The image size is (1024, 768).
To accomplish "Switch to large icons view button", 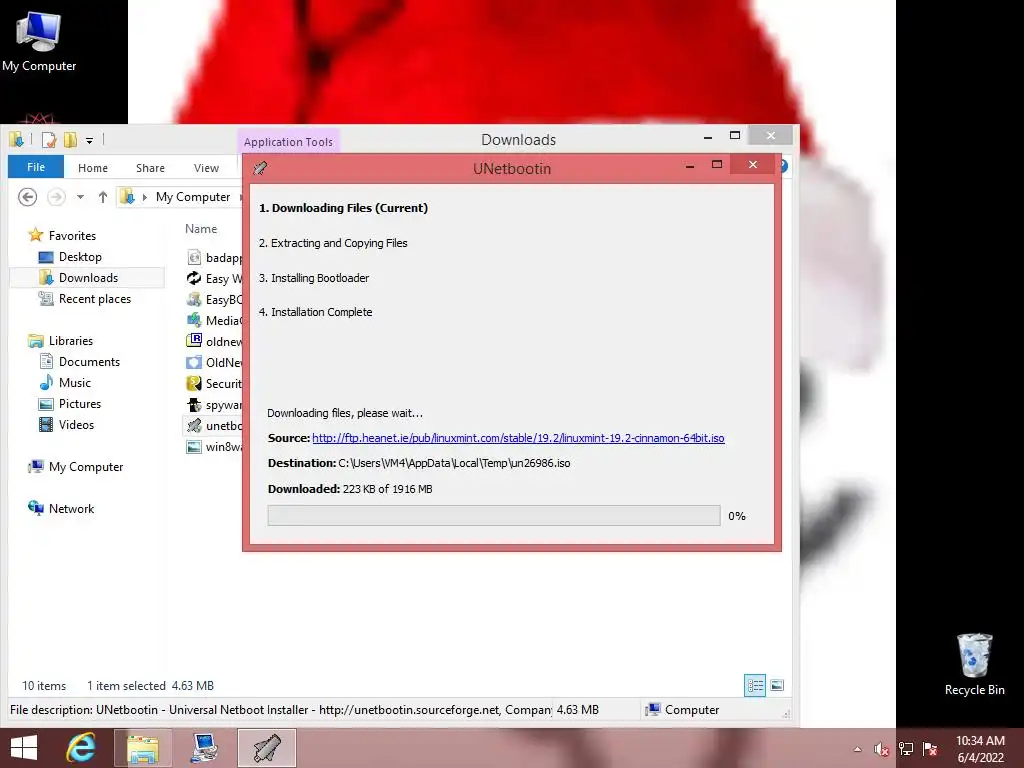I will pos(777,685).
